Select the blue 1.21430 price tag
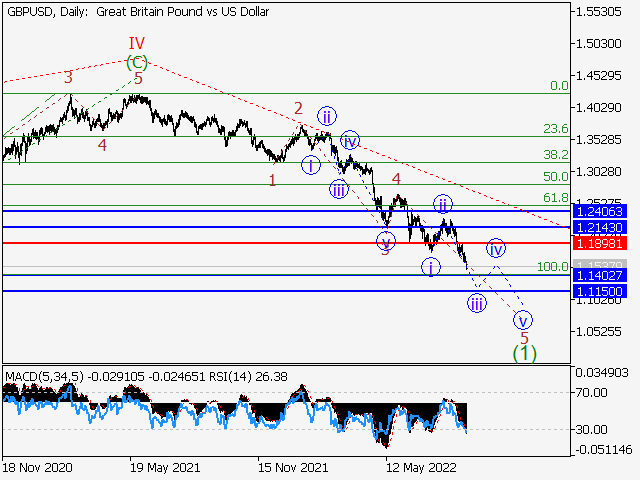Screen dimensions: 640x480 [600, 227]
